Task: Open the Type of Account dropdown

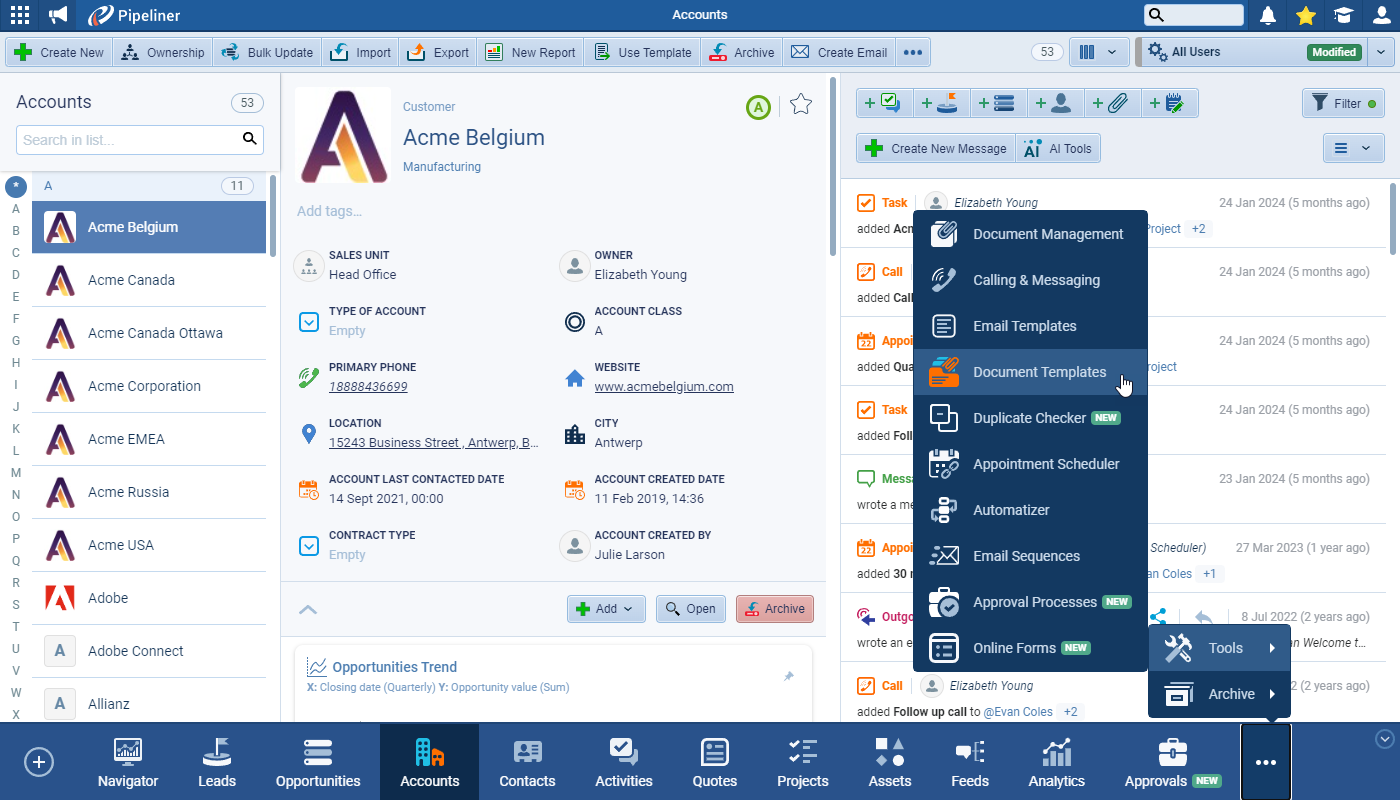Action: pyautogui.click(x=309, y=322)
